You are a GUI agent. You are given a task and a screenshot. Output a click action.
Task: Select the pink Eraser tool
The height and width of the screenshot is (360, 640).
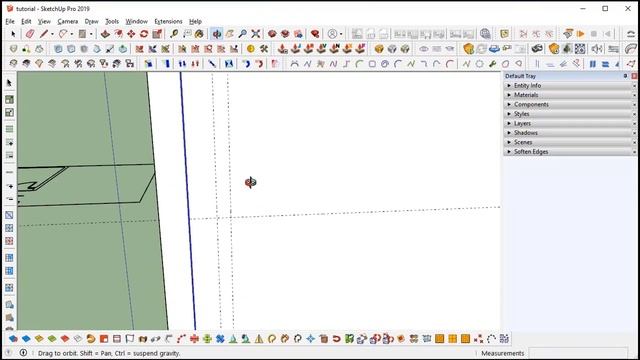(x=30, y=34)
